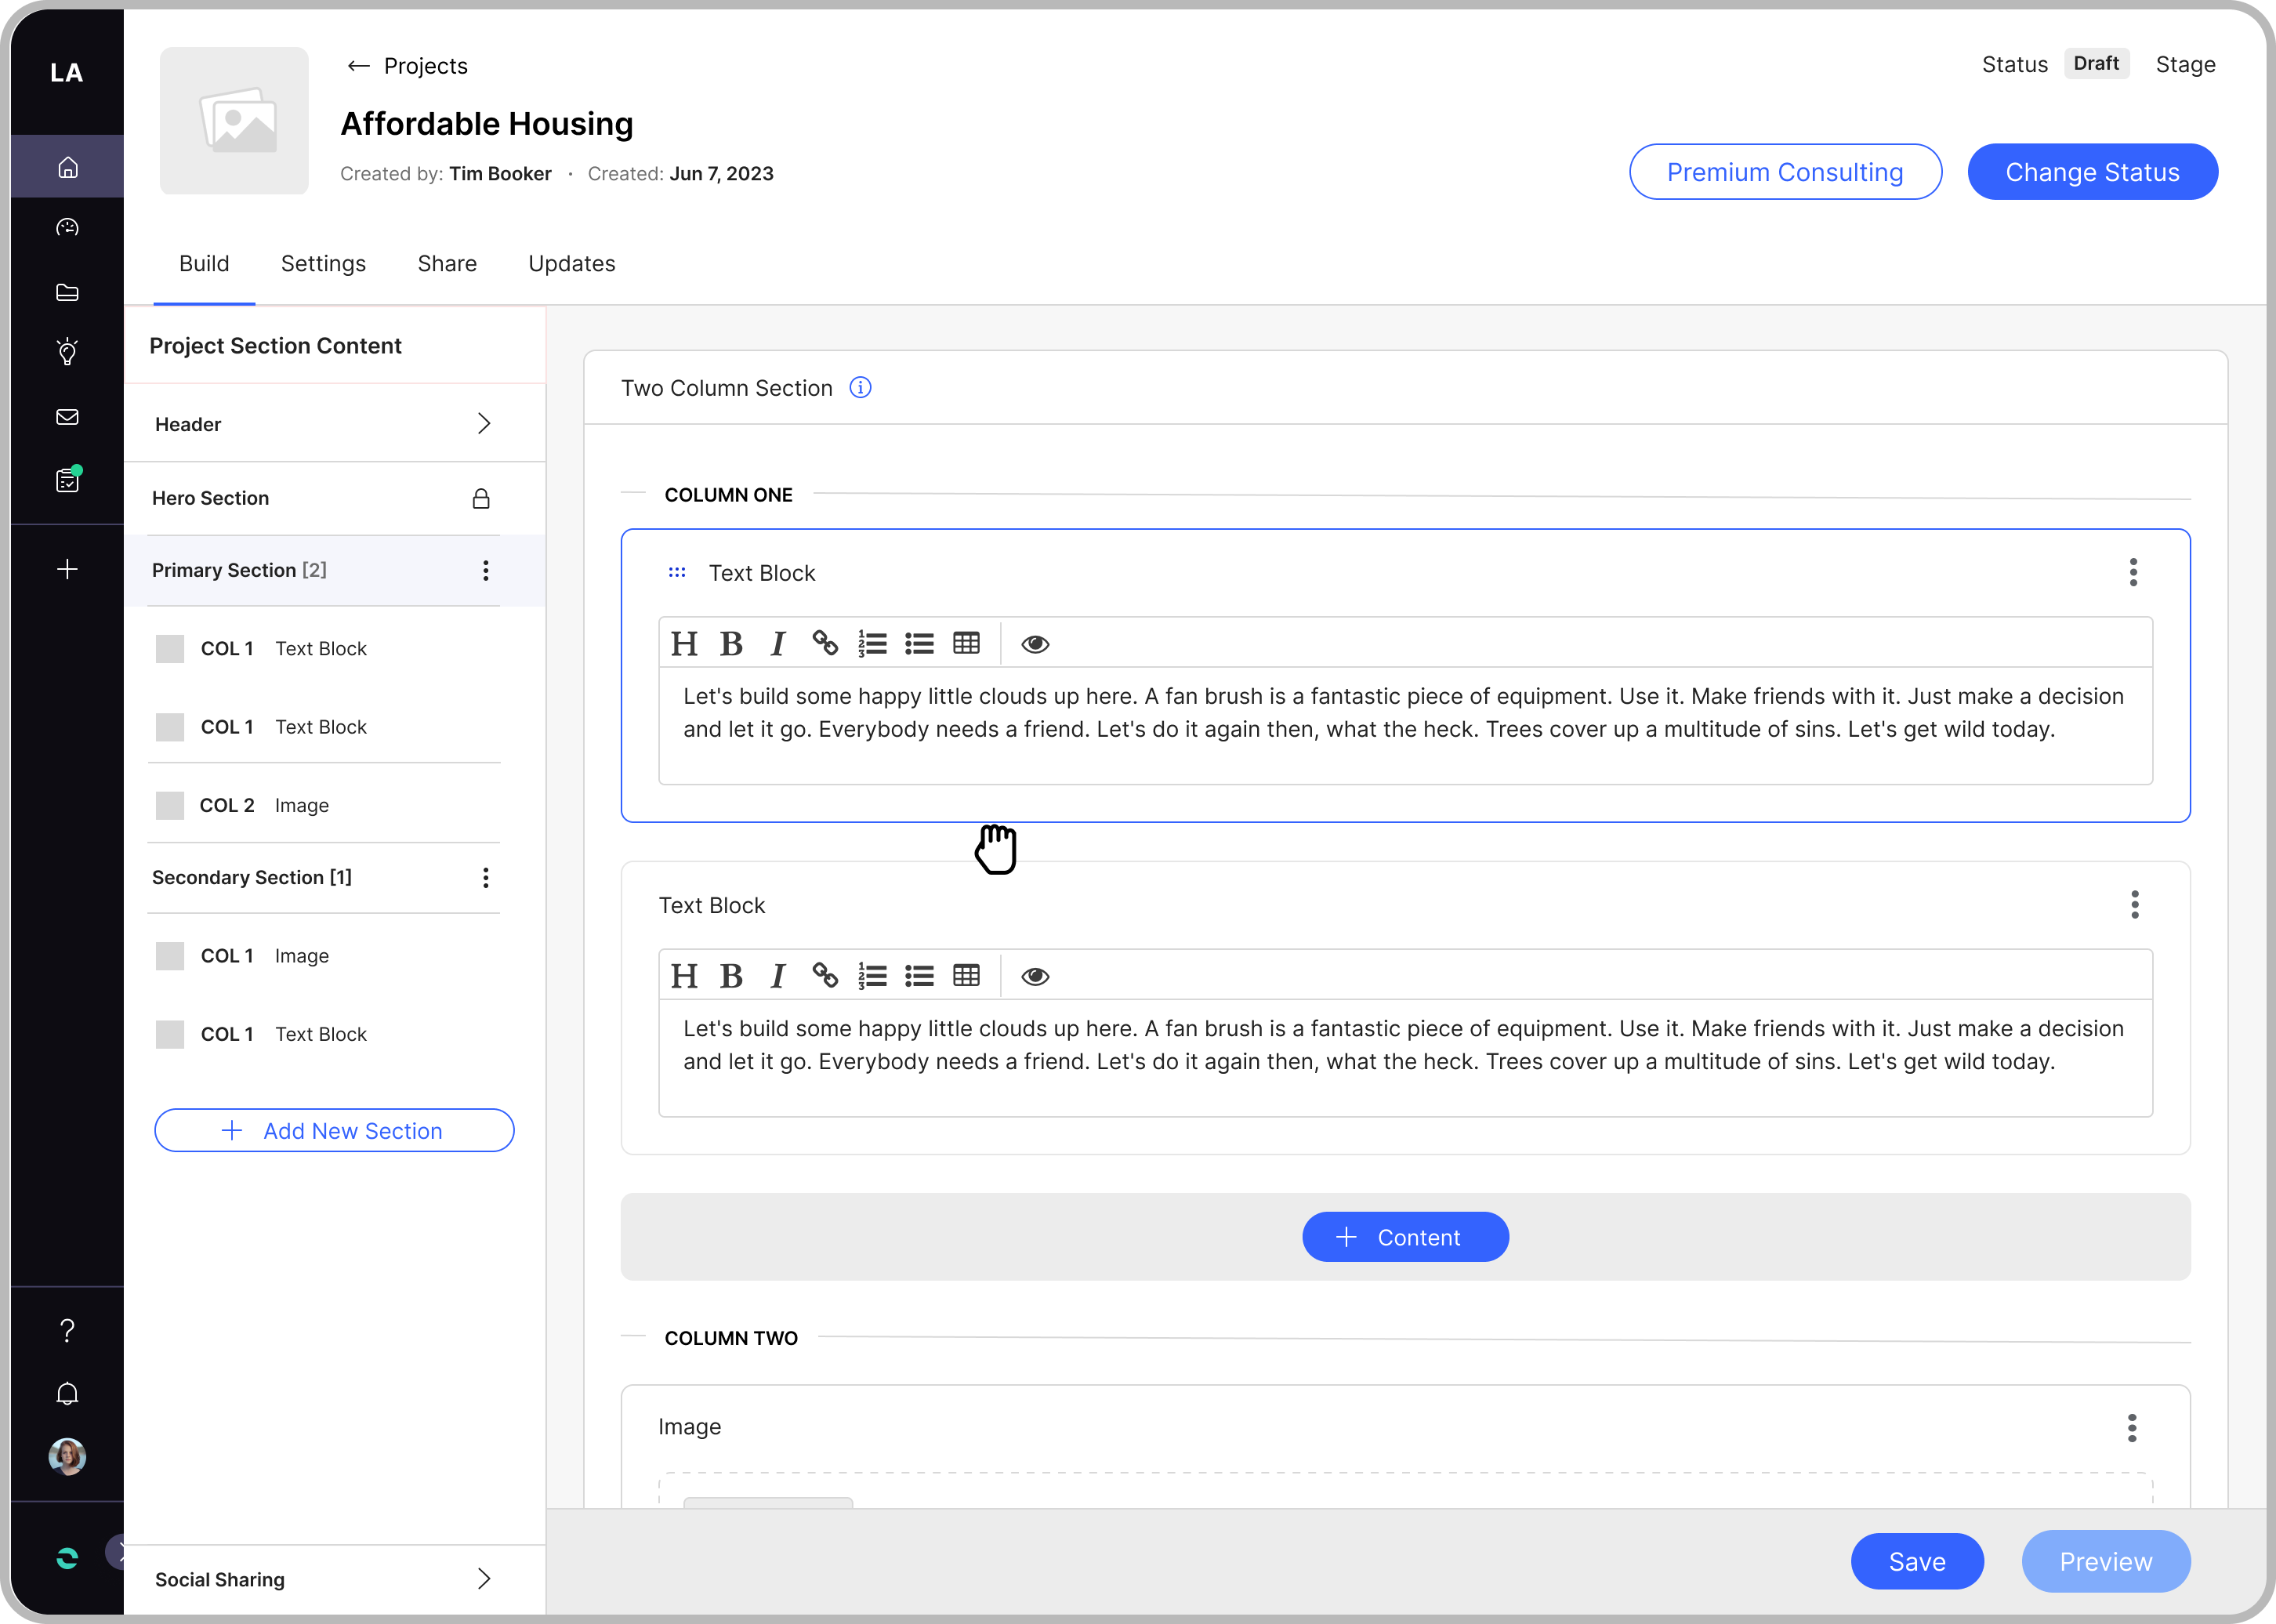Image resolution: width=2276 pixels, height=1624 pixels.
Task: Click the info icon beside Two Column Section
Action: click(860, 387)
